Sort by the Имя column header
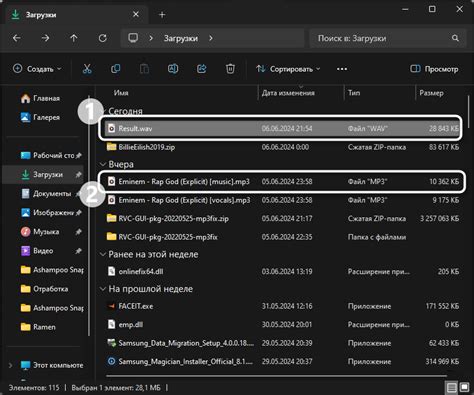The image size is (474, 395). [x=121, y=93]
